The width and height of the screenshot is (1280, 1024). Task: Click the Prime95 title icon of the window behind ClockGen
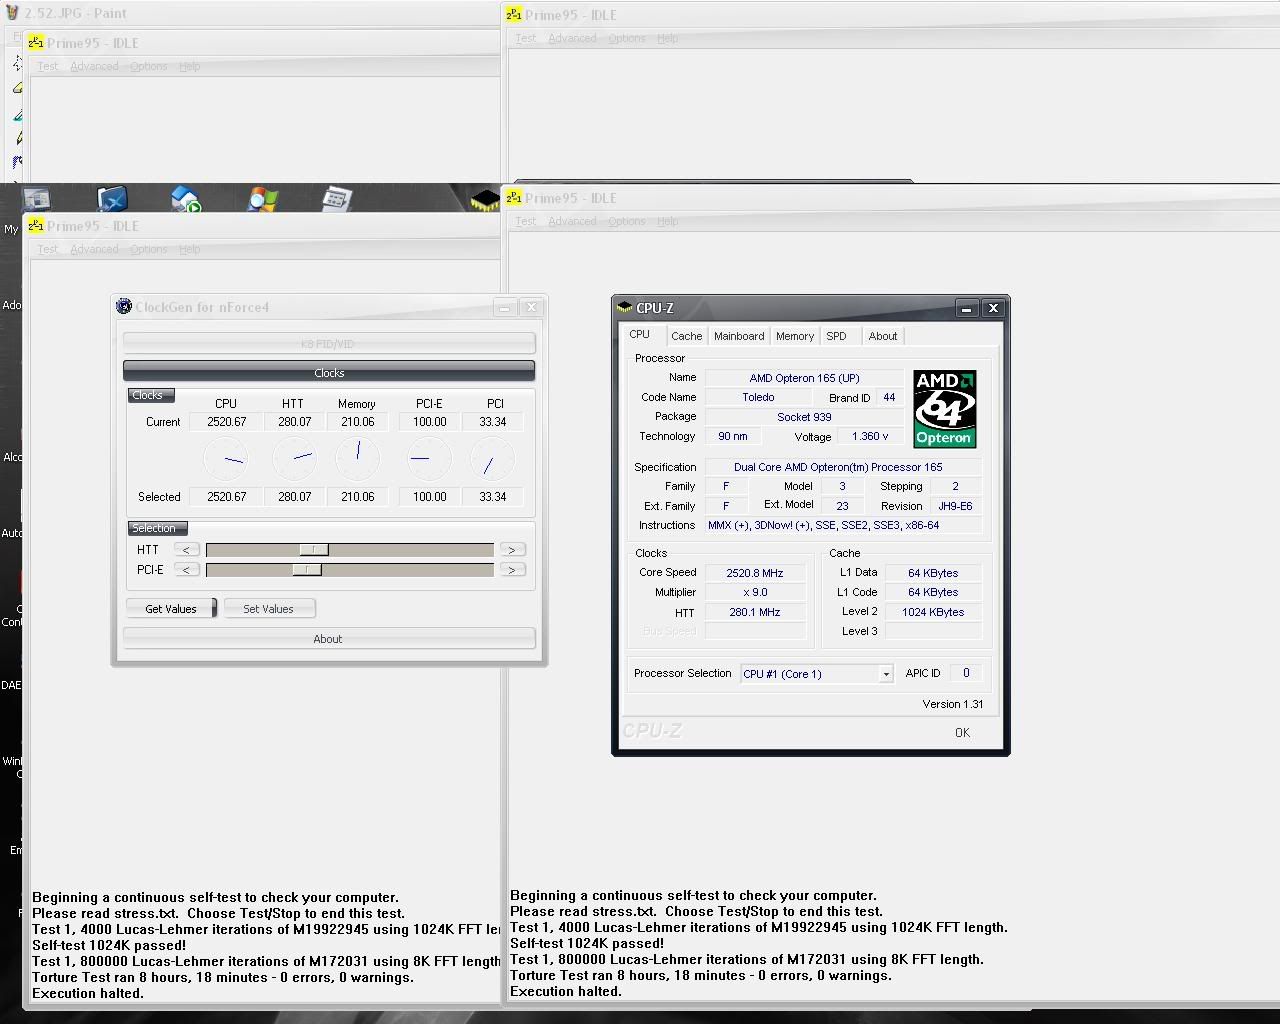coord(36,225)
